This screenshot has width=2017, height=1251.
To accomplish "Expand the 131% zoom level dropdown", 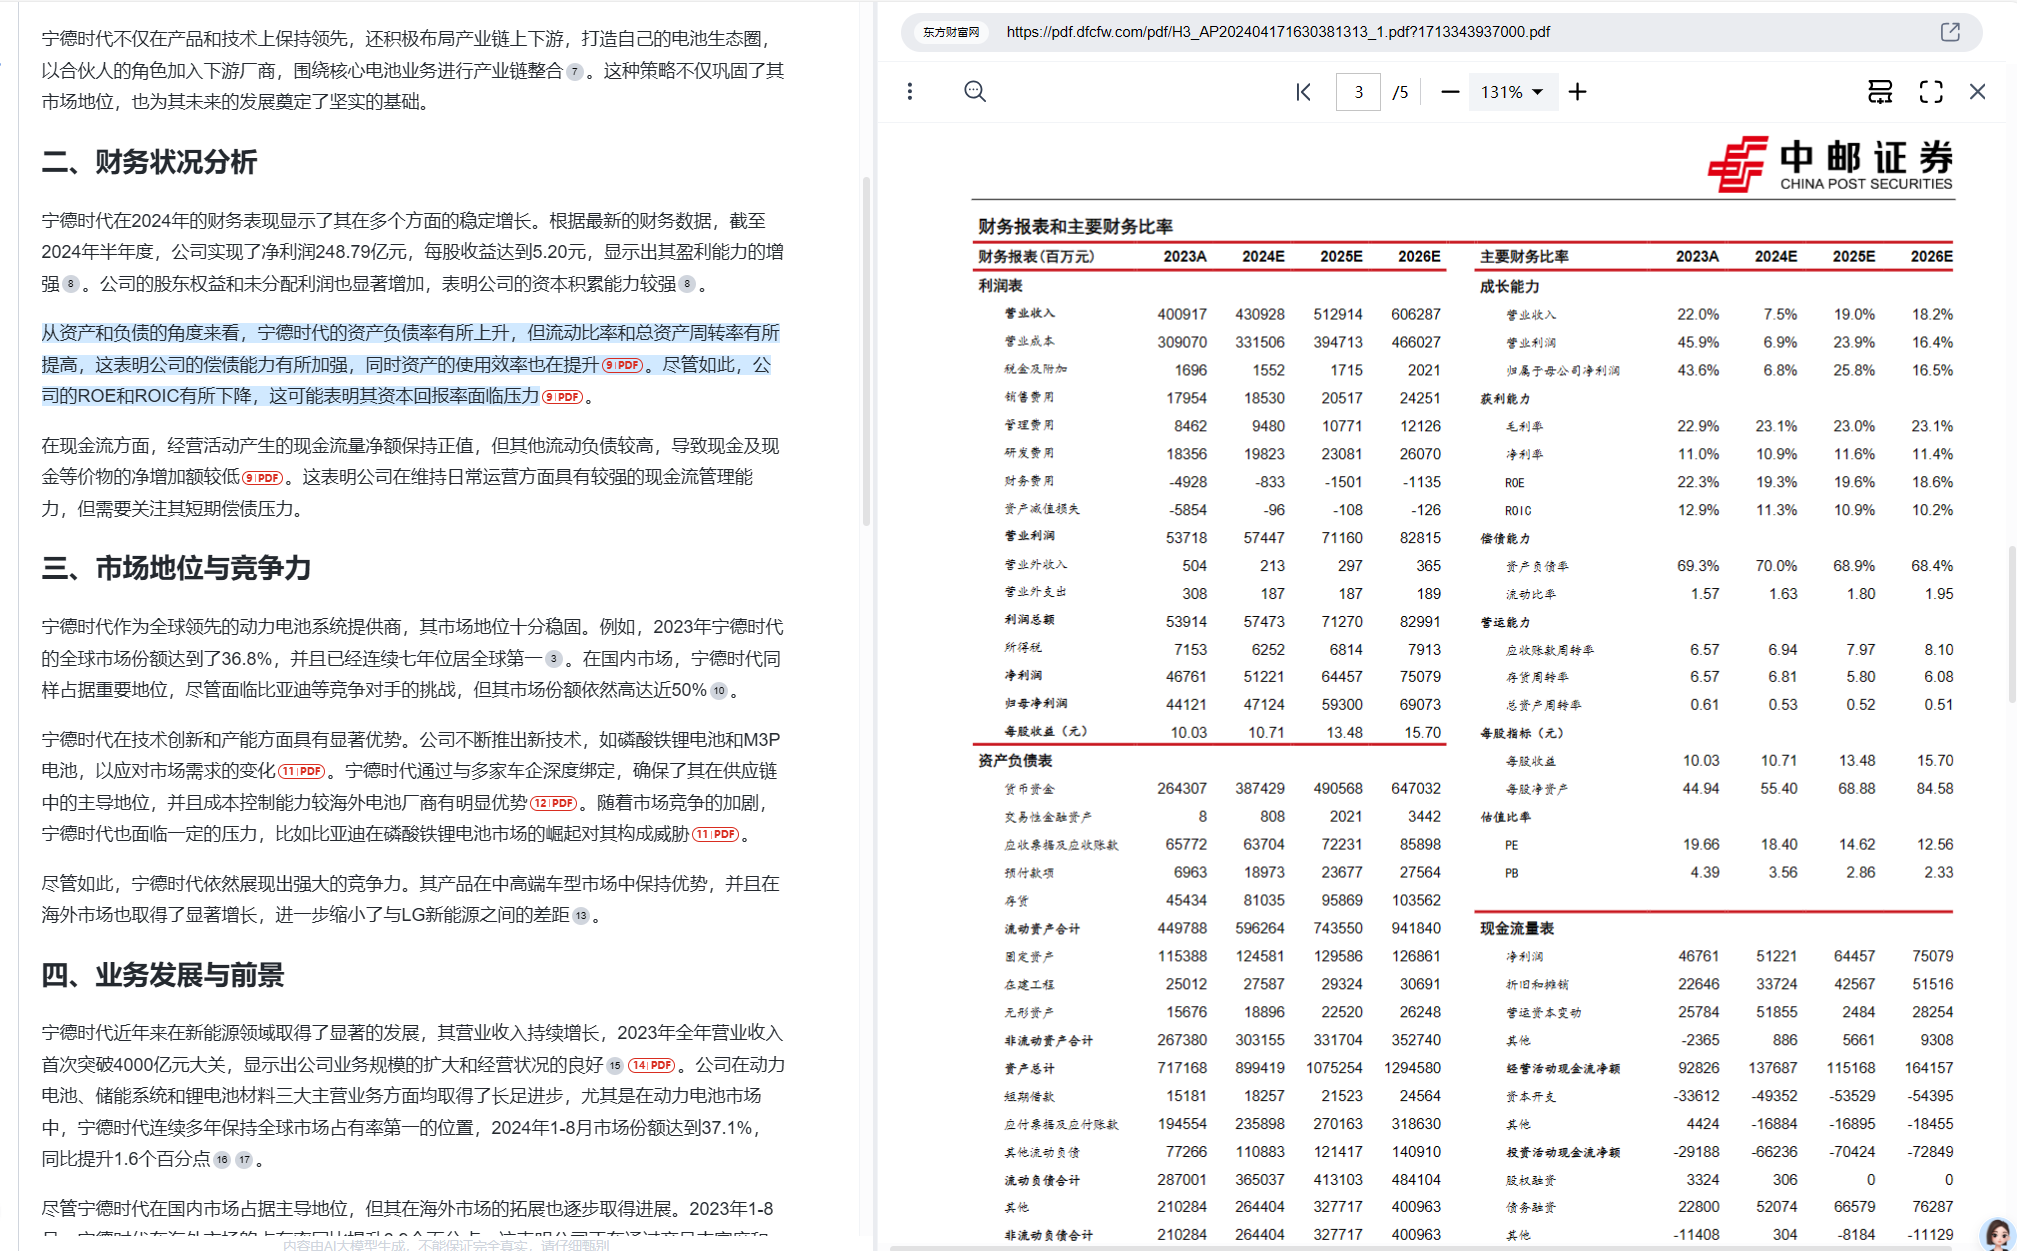I will click(1513, 92).
